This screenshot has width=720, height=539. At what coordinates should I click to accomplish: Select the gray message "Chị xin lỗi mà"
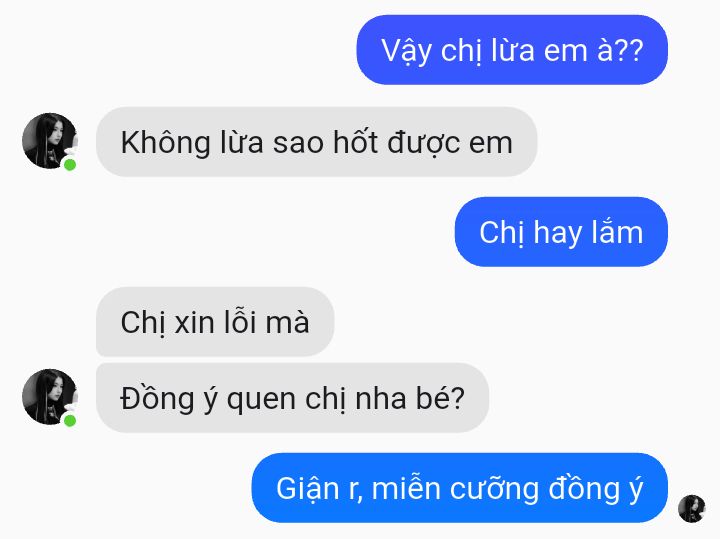(x=215, y=321)
